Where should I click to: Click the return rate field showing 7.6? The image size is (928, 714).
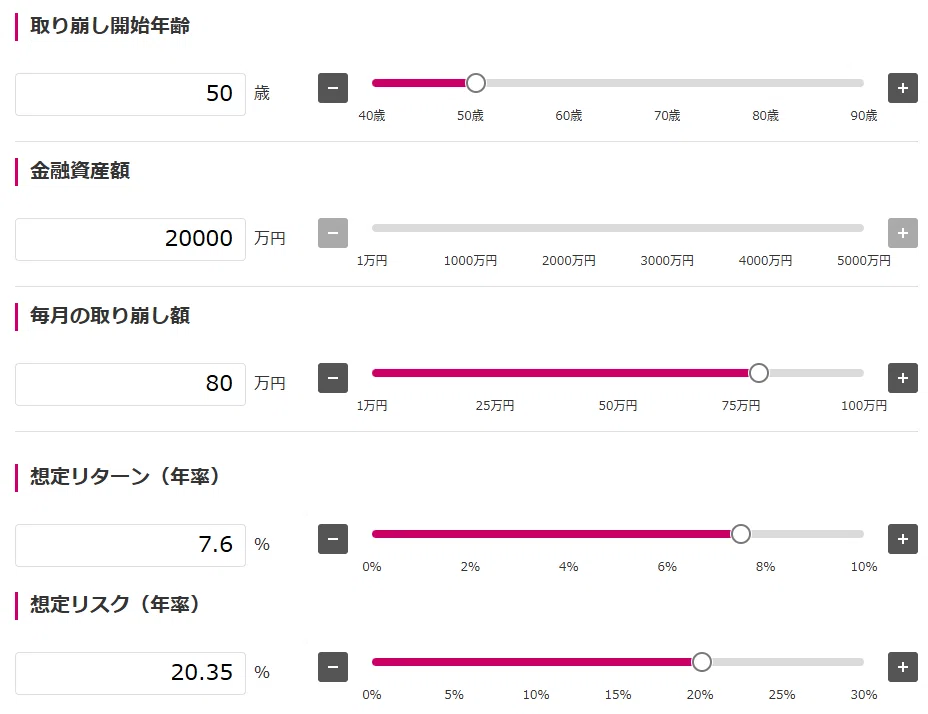coord(130,545)
